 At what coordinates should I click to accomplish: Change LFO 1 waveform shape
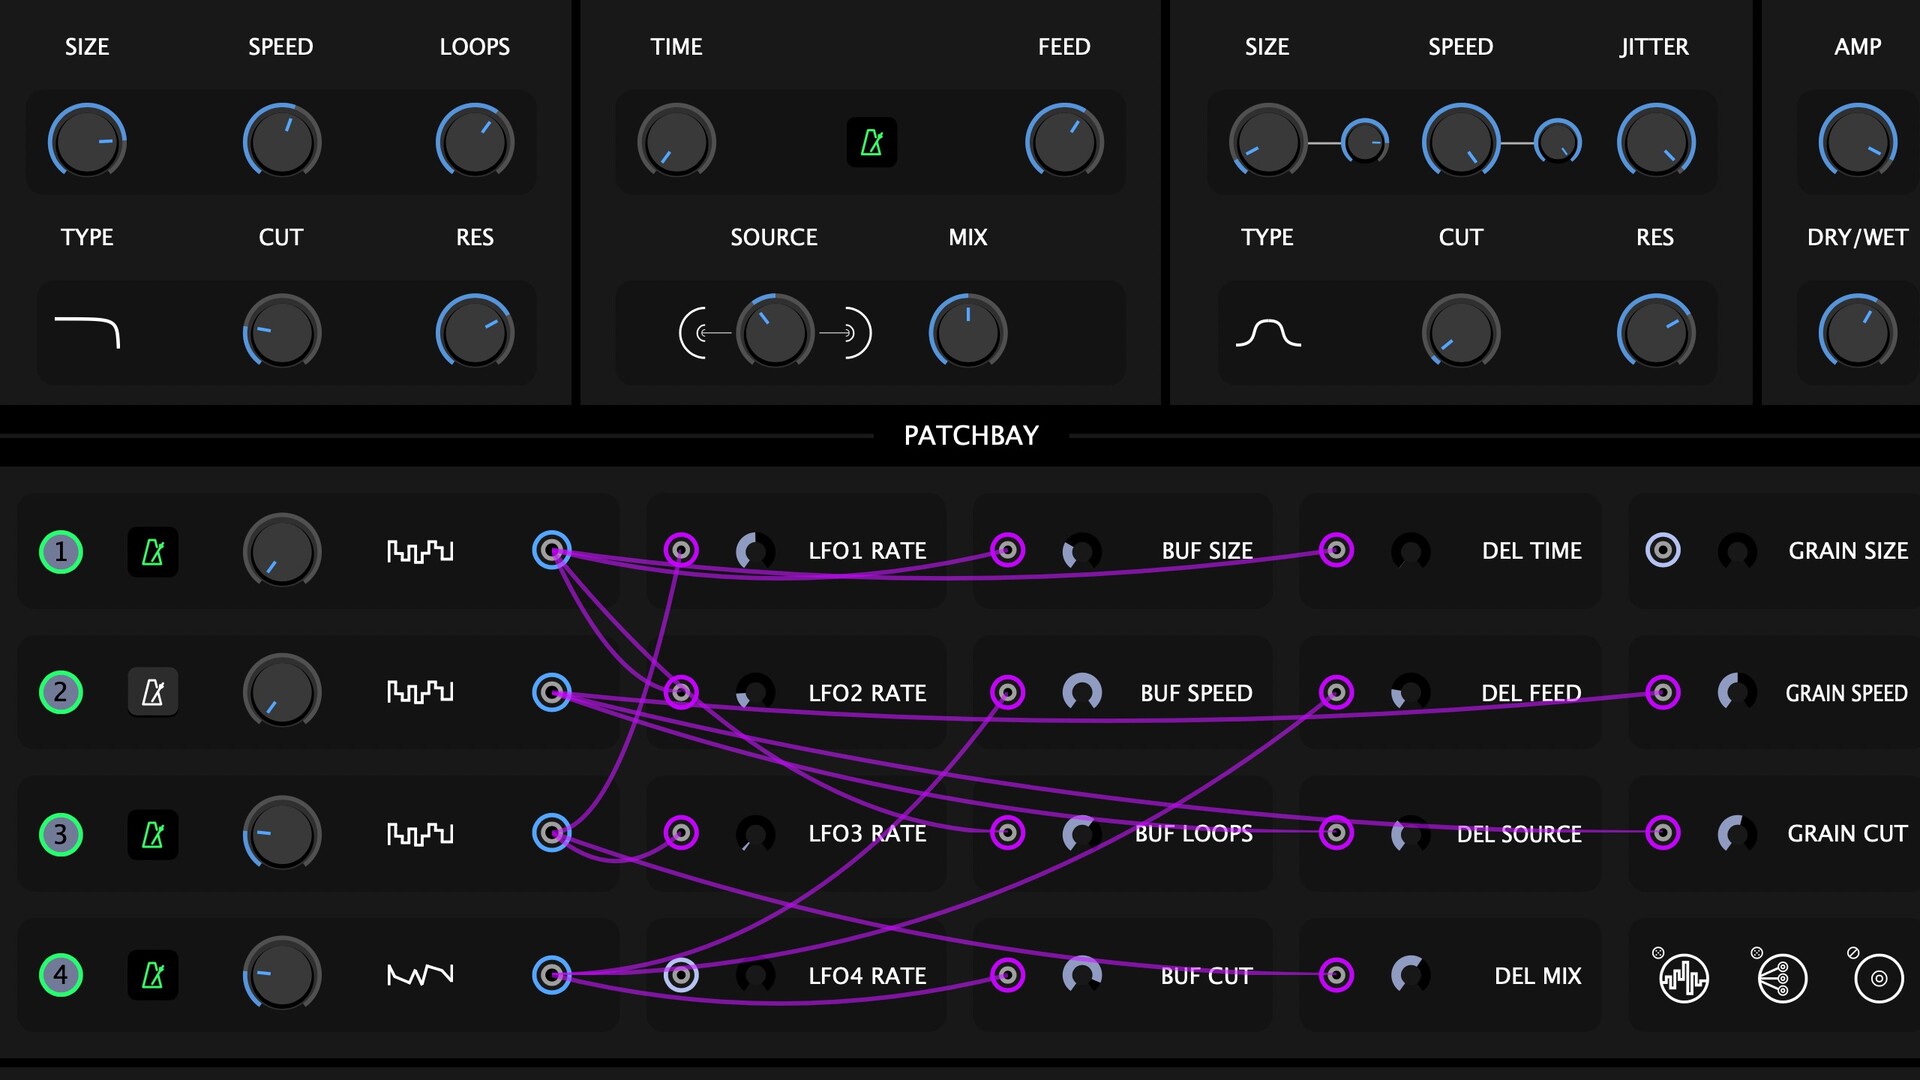(420, 551)
